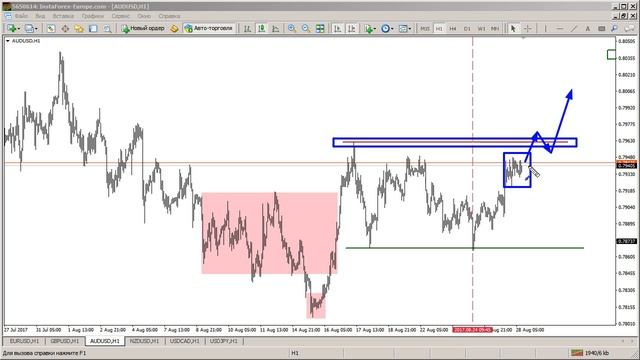Toggle chart auto scroll

tap(337, 28)
